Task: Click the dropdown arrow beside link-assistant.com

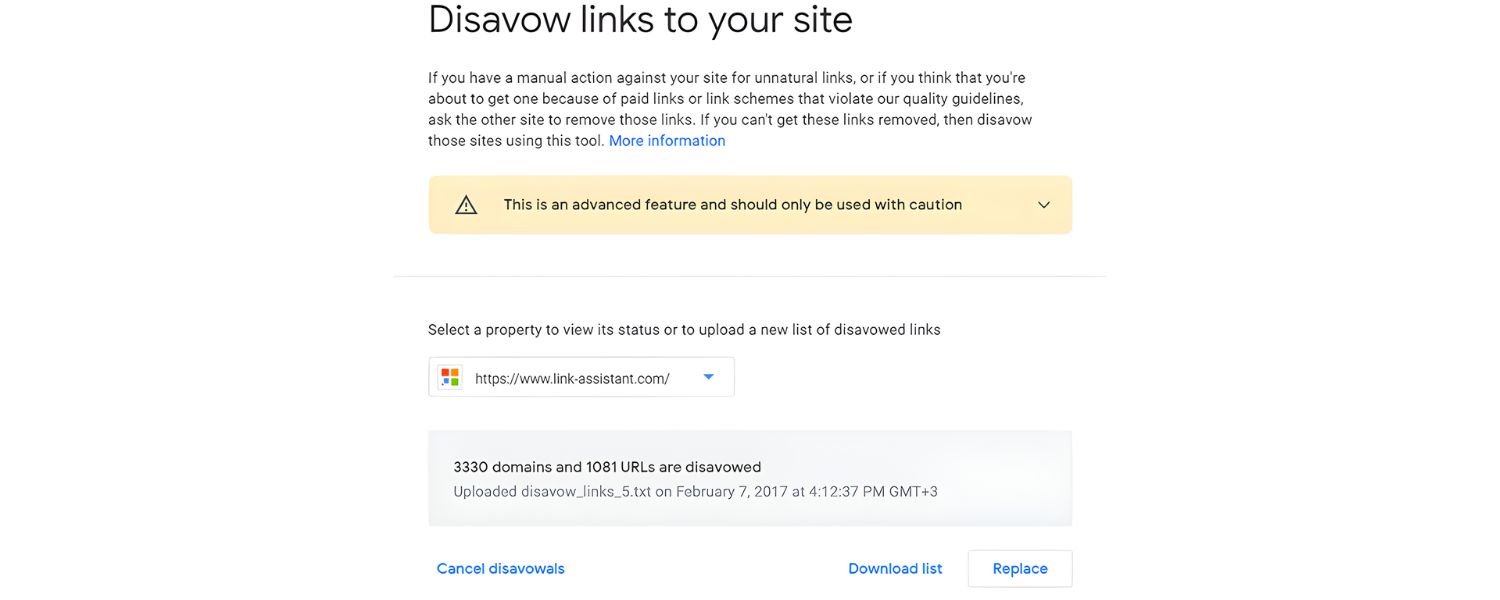Action: point(708,377)
